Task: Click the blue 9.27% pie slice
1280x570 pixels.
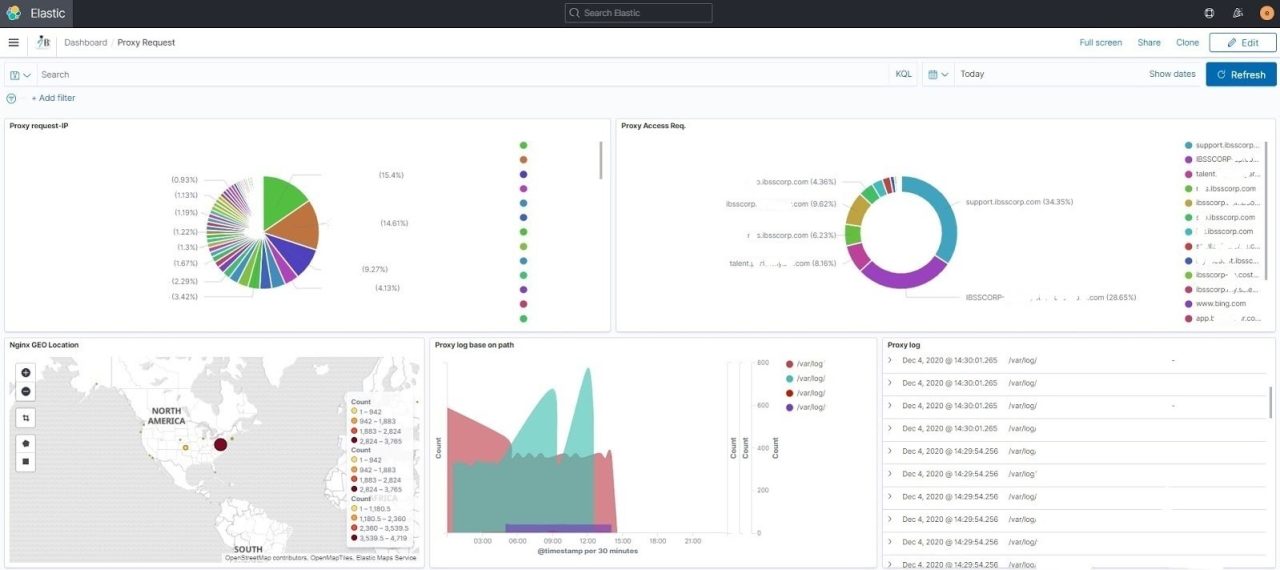Action: pos(292,258)
